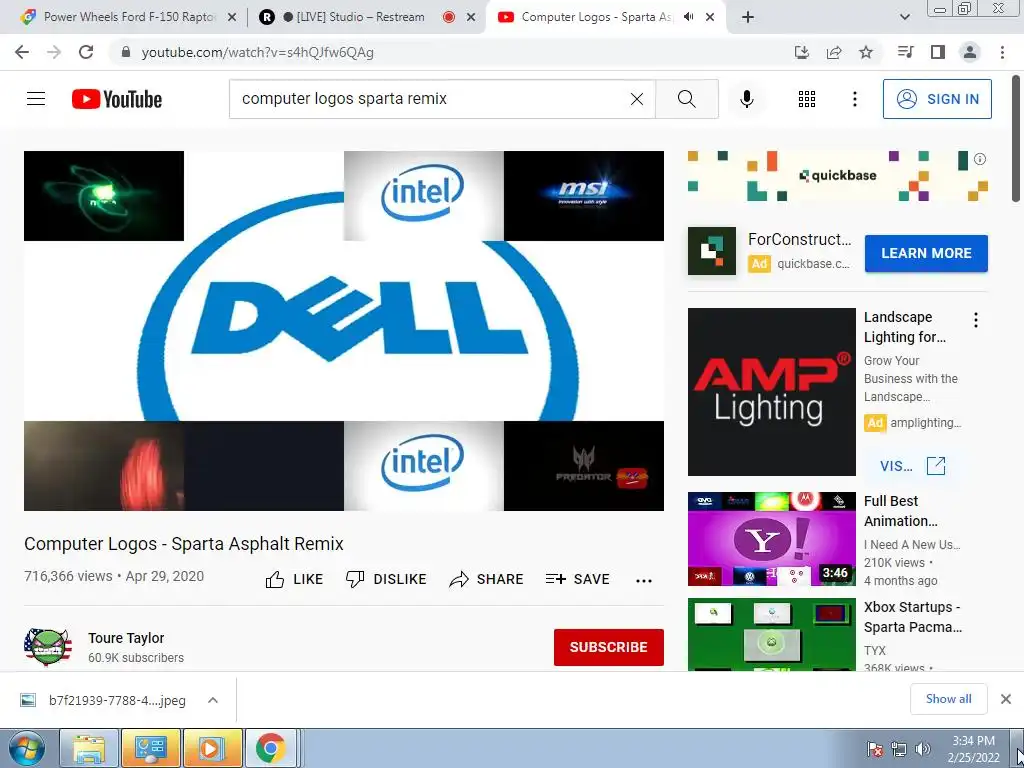Open more actions ellipsis below video
Image resolution: width=1024 pixels, height=768 pixels.
point(644,581)
